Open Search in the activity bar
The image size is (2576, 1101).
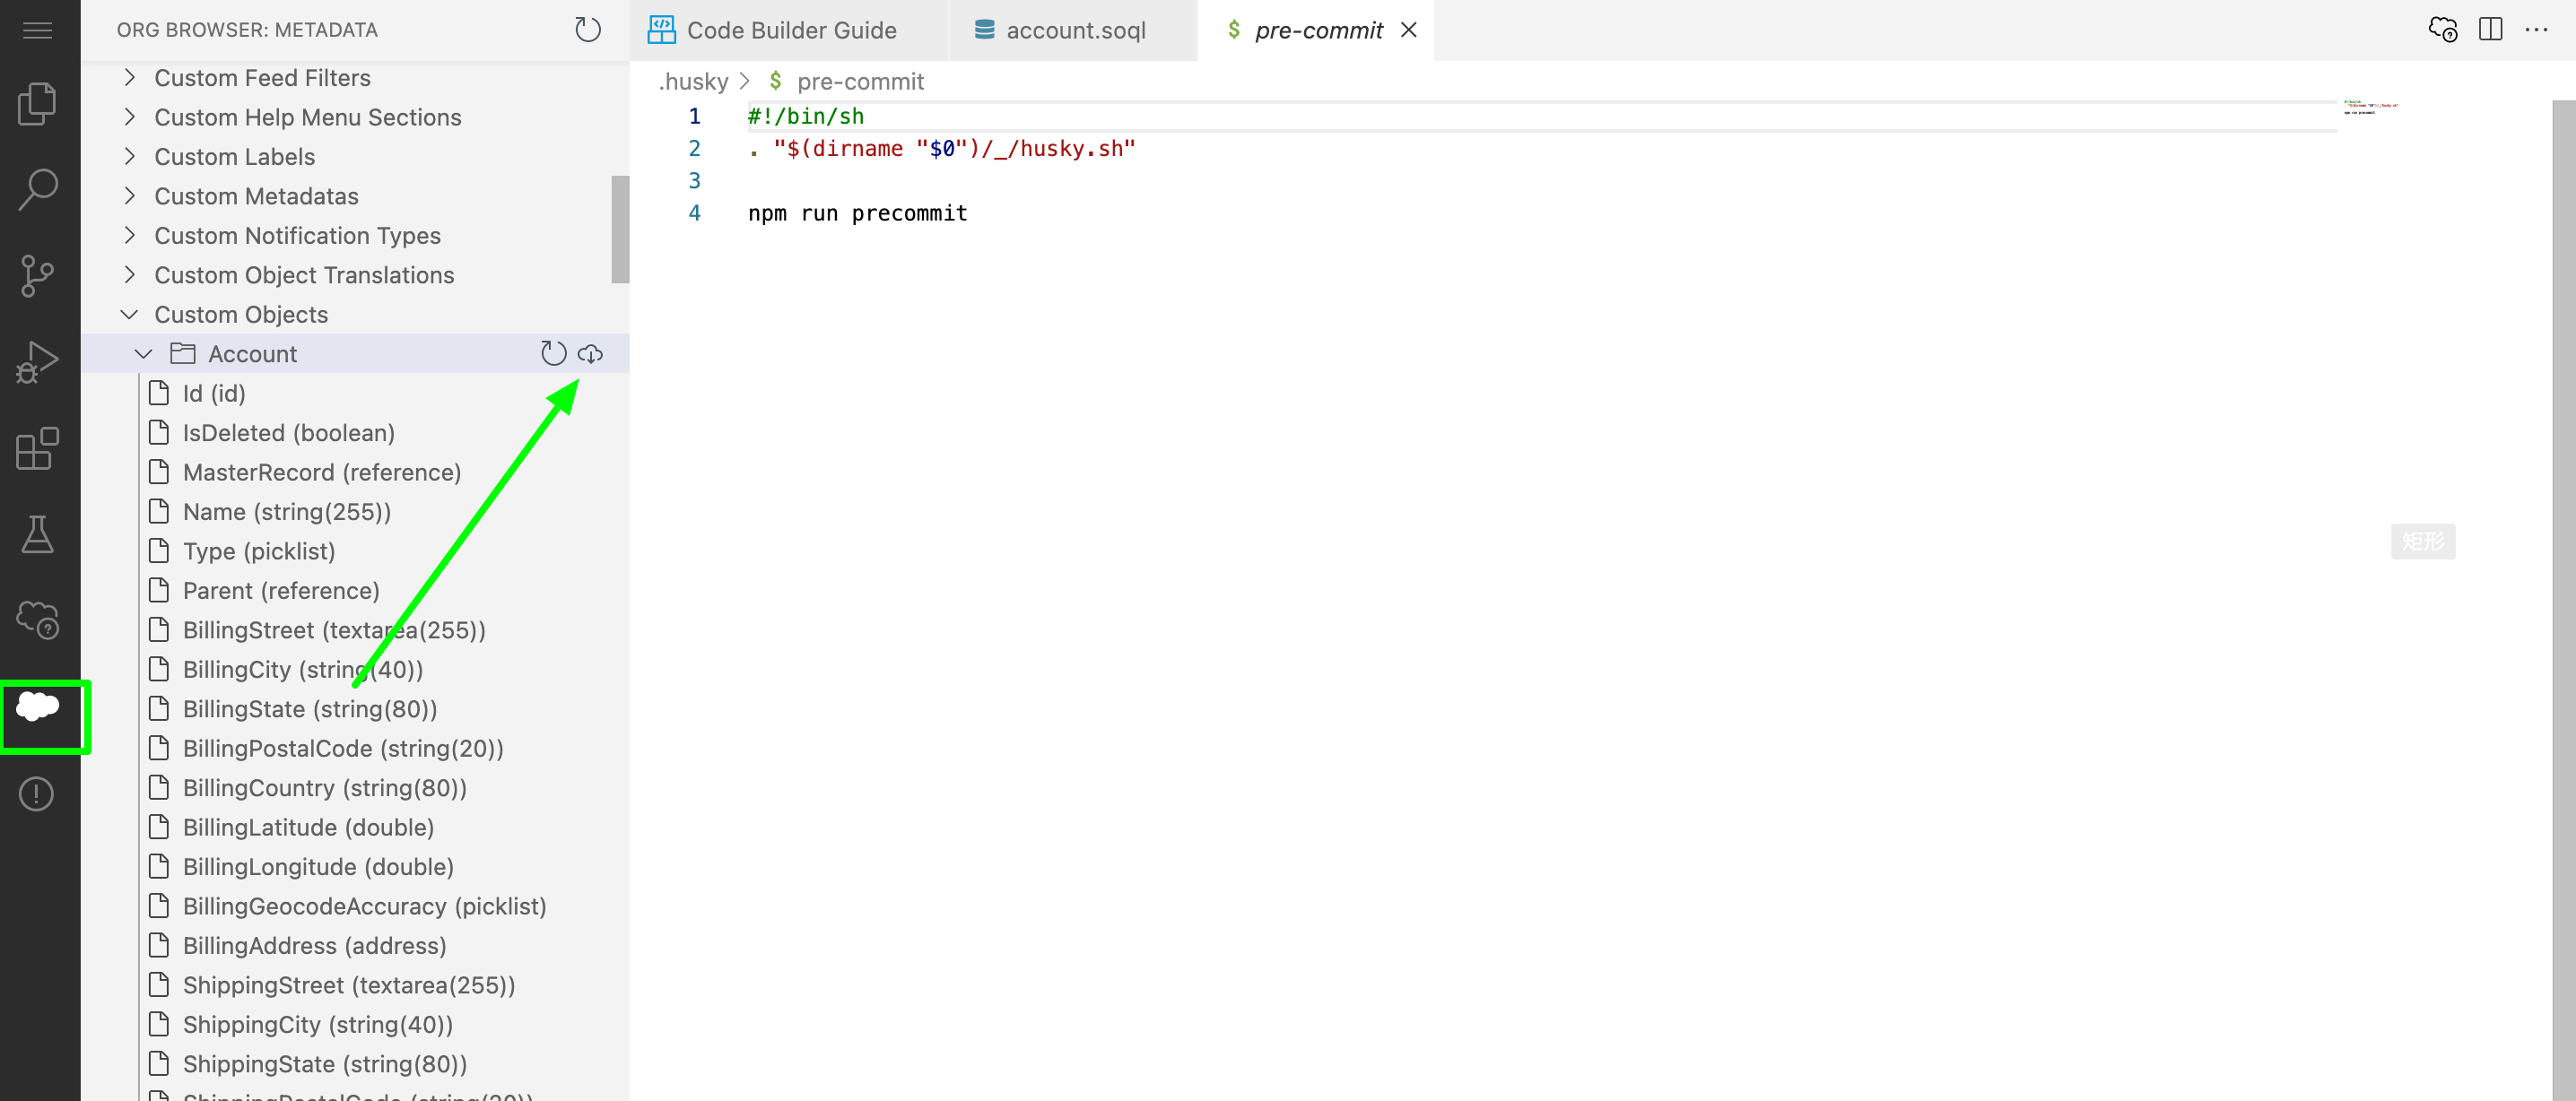(37, 188)
